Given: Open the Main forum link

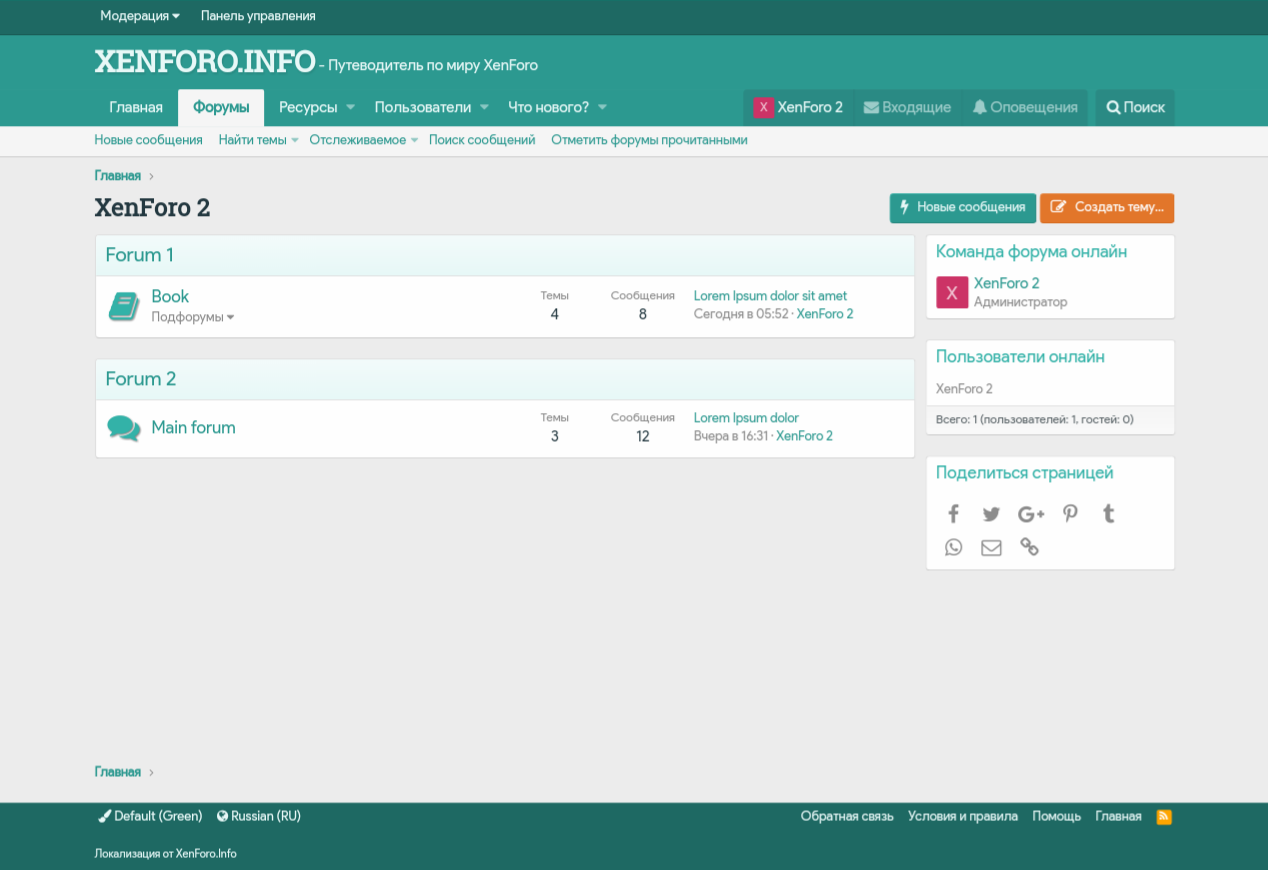Looking at the screenshot, I should point(193,427).
